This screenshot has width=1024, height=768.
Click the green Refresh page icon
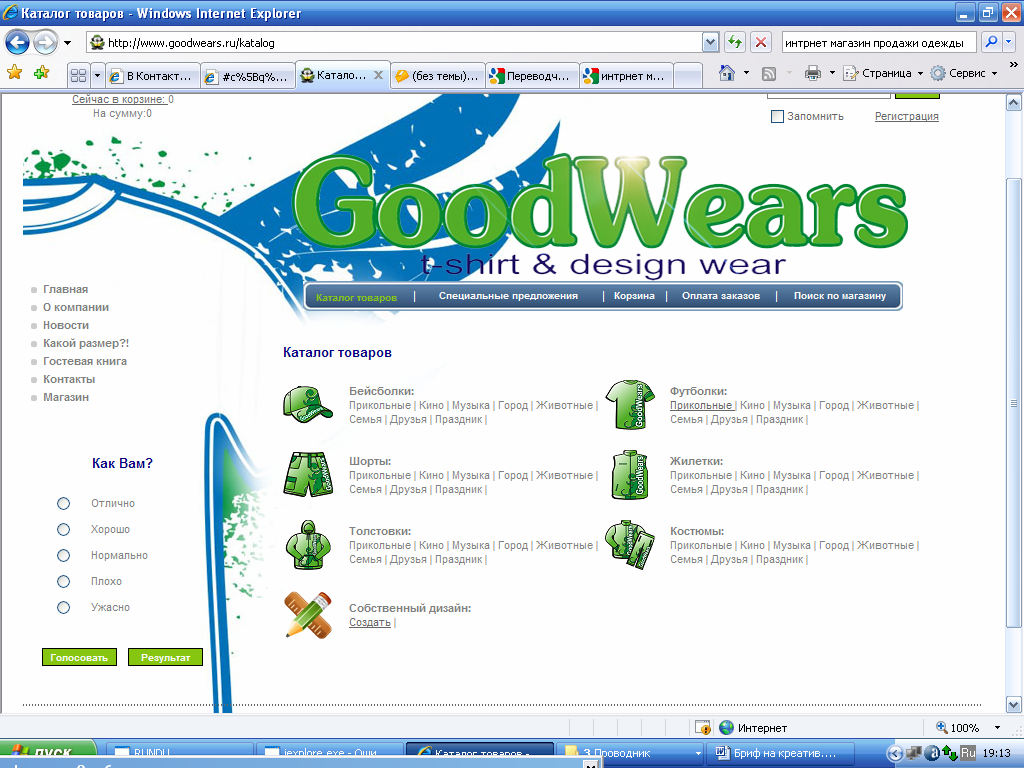[735, 42]
